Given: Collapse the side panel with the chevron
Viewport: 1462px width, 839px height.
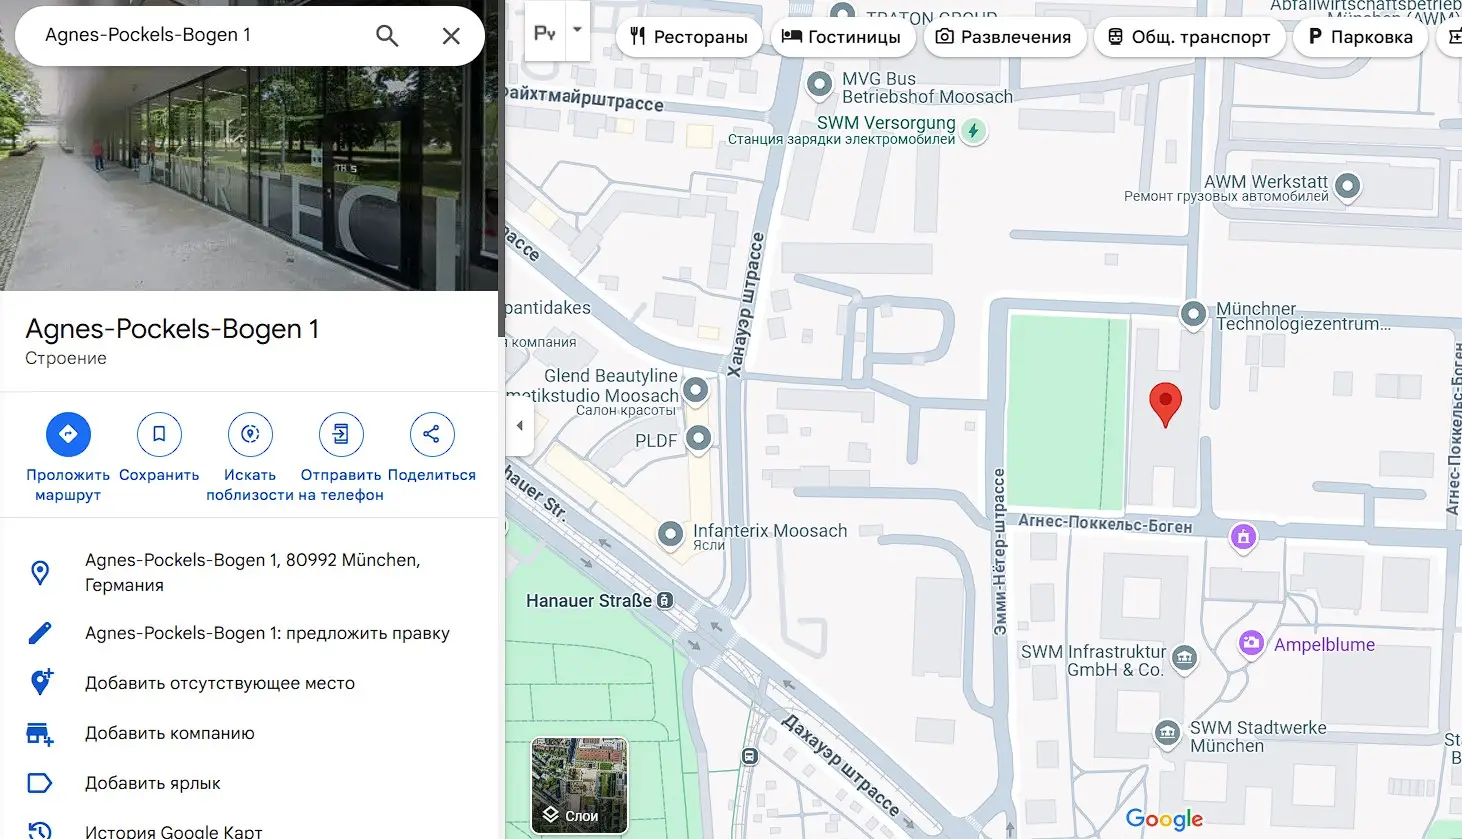Looking at the screenshot, I should [519, 424].
